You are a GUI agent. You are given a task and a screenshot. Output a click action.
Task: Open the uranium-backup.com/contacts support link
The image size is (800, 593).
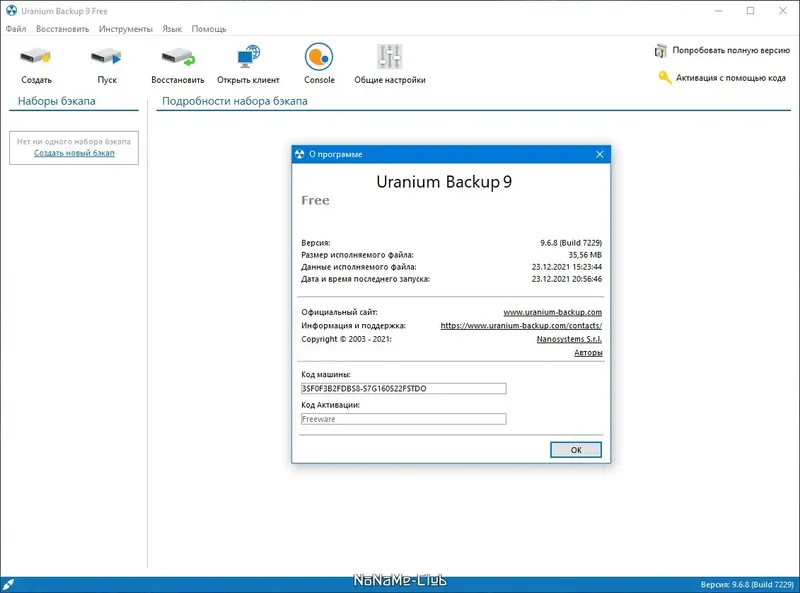(521, 326)
